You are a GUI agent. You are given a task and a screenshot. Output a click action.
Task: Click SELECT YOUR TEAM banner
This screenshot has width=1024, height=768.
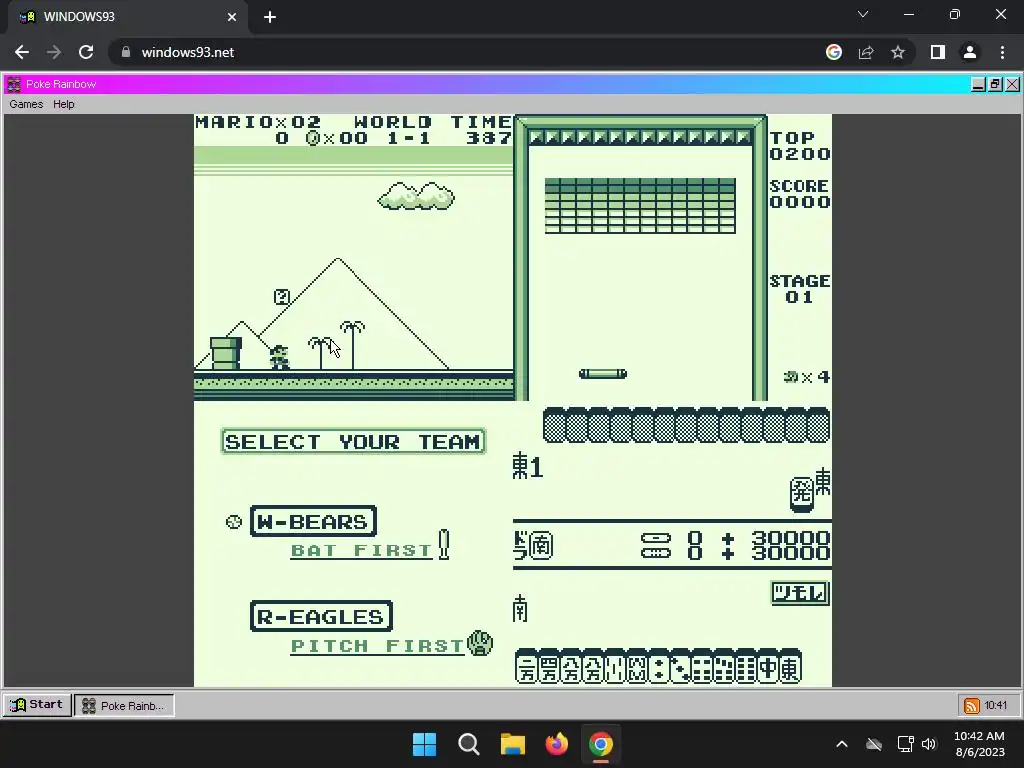tap(353, 441)
